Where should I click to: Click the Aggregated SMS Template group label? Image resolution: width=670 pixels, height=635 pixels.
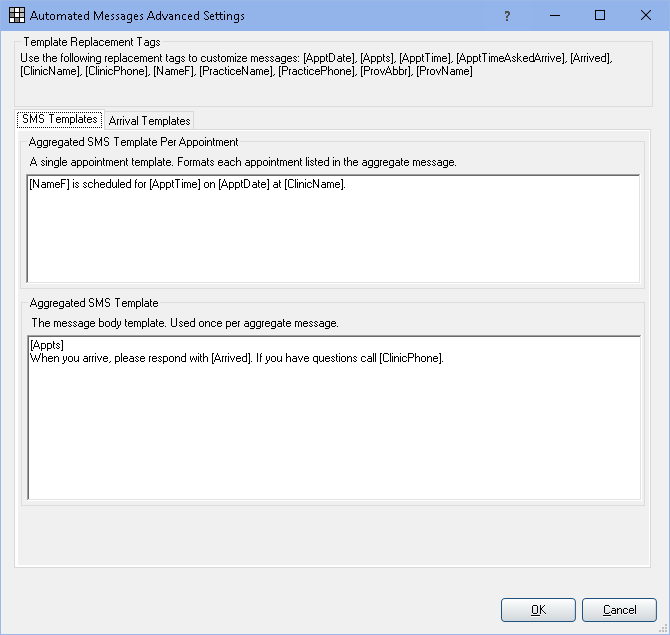(94, 303)
